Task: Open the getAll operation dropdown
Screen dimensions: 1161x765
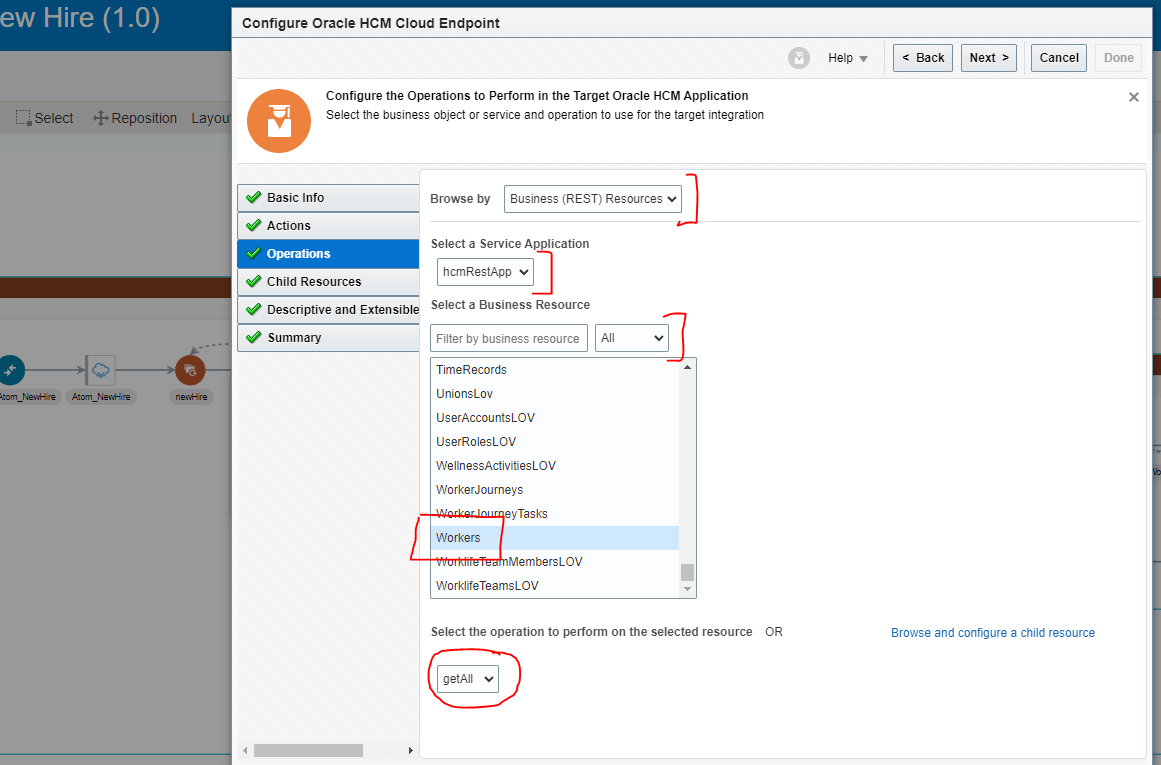Action: [467, 678]
